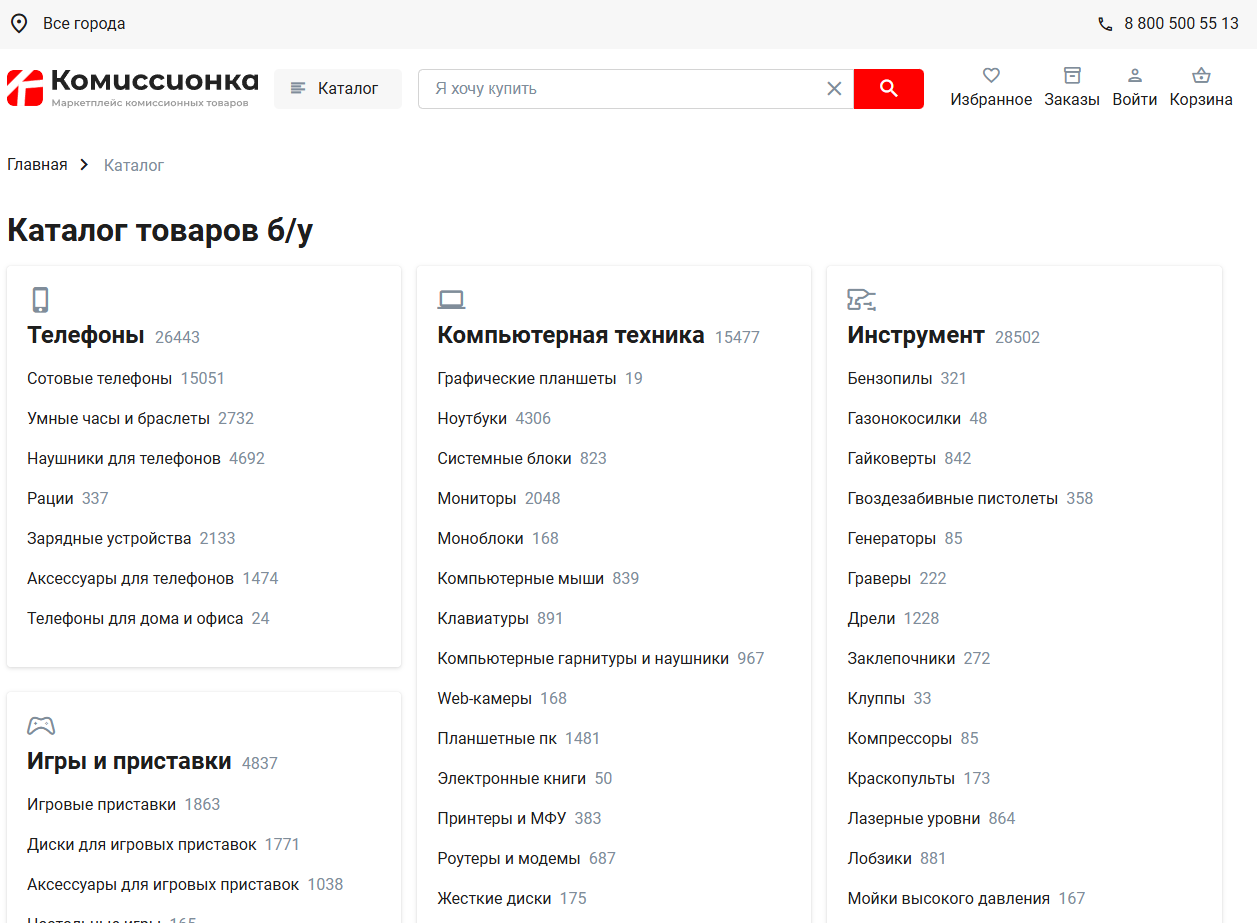Open Жесткие диски subcategory
This screenshot has height=923, width=1257.
coord(495,898)
